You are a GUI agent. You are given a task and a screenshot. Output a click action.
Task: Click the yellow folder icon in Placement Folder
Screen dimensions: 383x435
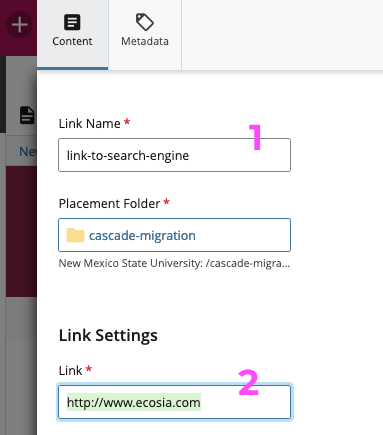(75, 235)
